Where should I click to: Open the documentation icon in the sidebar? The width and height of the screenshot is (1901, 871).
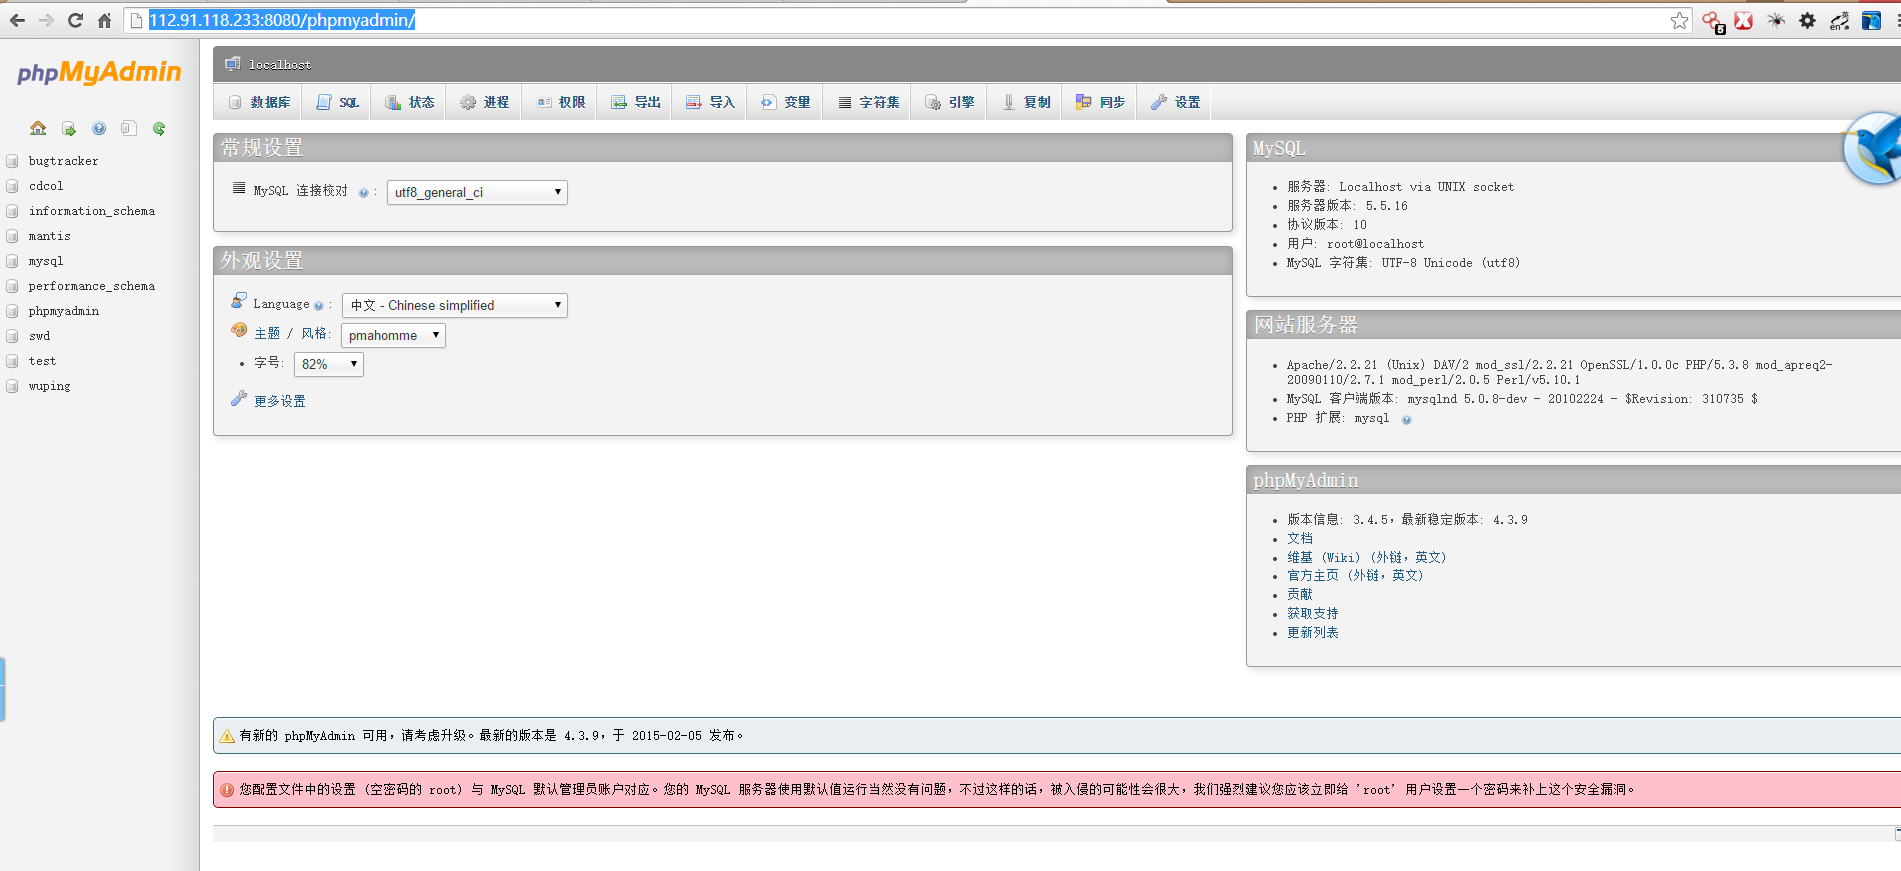coord(99,128)
